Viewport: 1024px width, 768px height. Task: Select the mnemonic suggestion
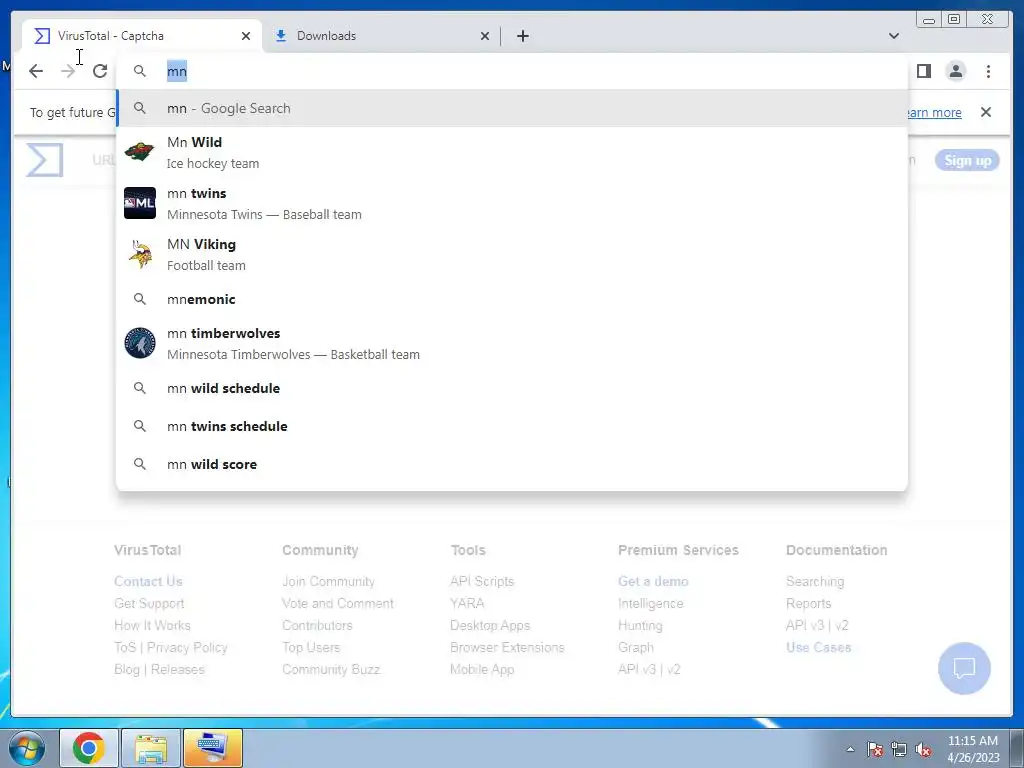511,299
